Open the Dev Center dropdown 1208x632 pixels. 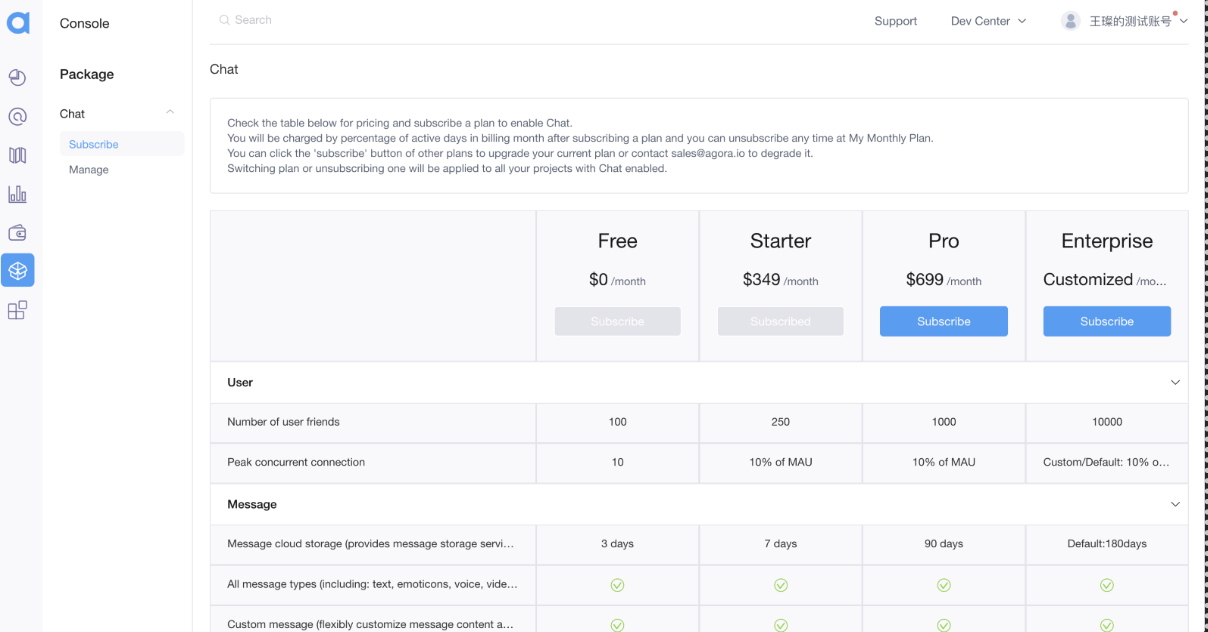tap(988, 21)
